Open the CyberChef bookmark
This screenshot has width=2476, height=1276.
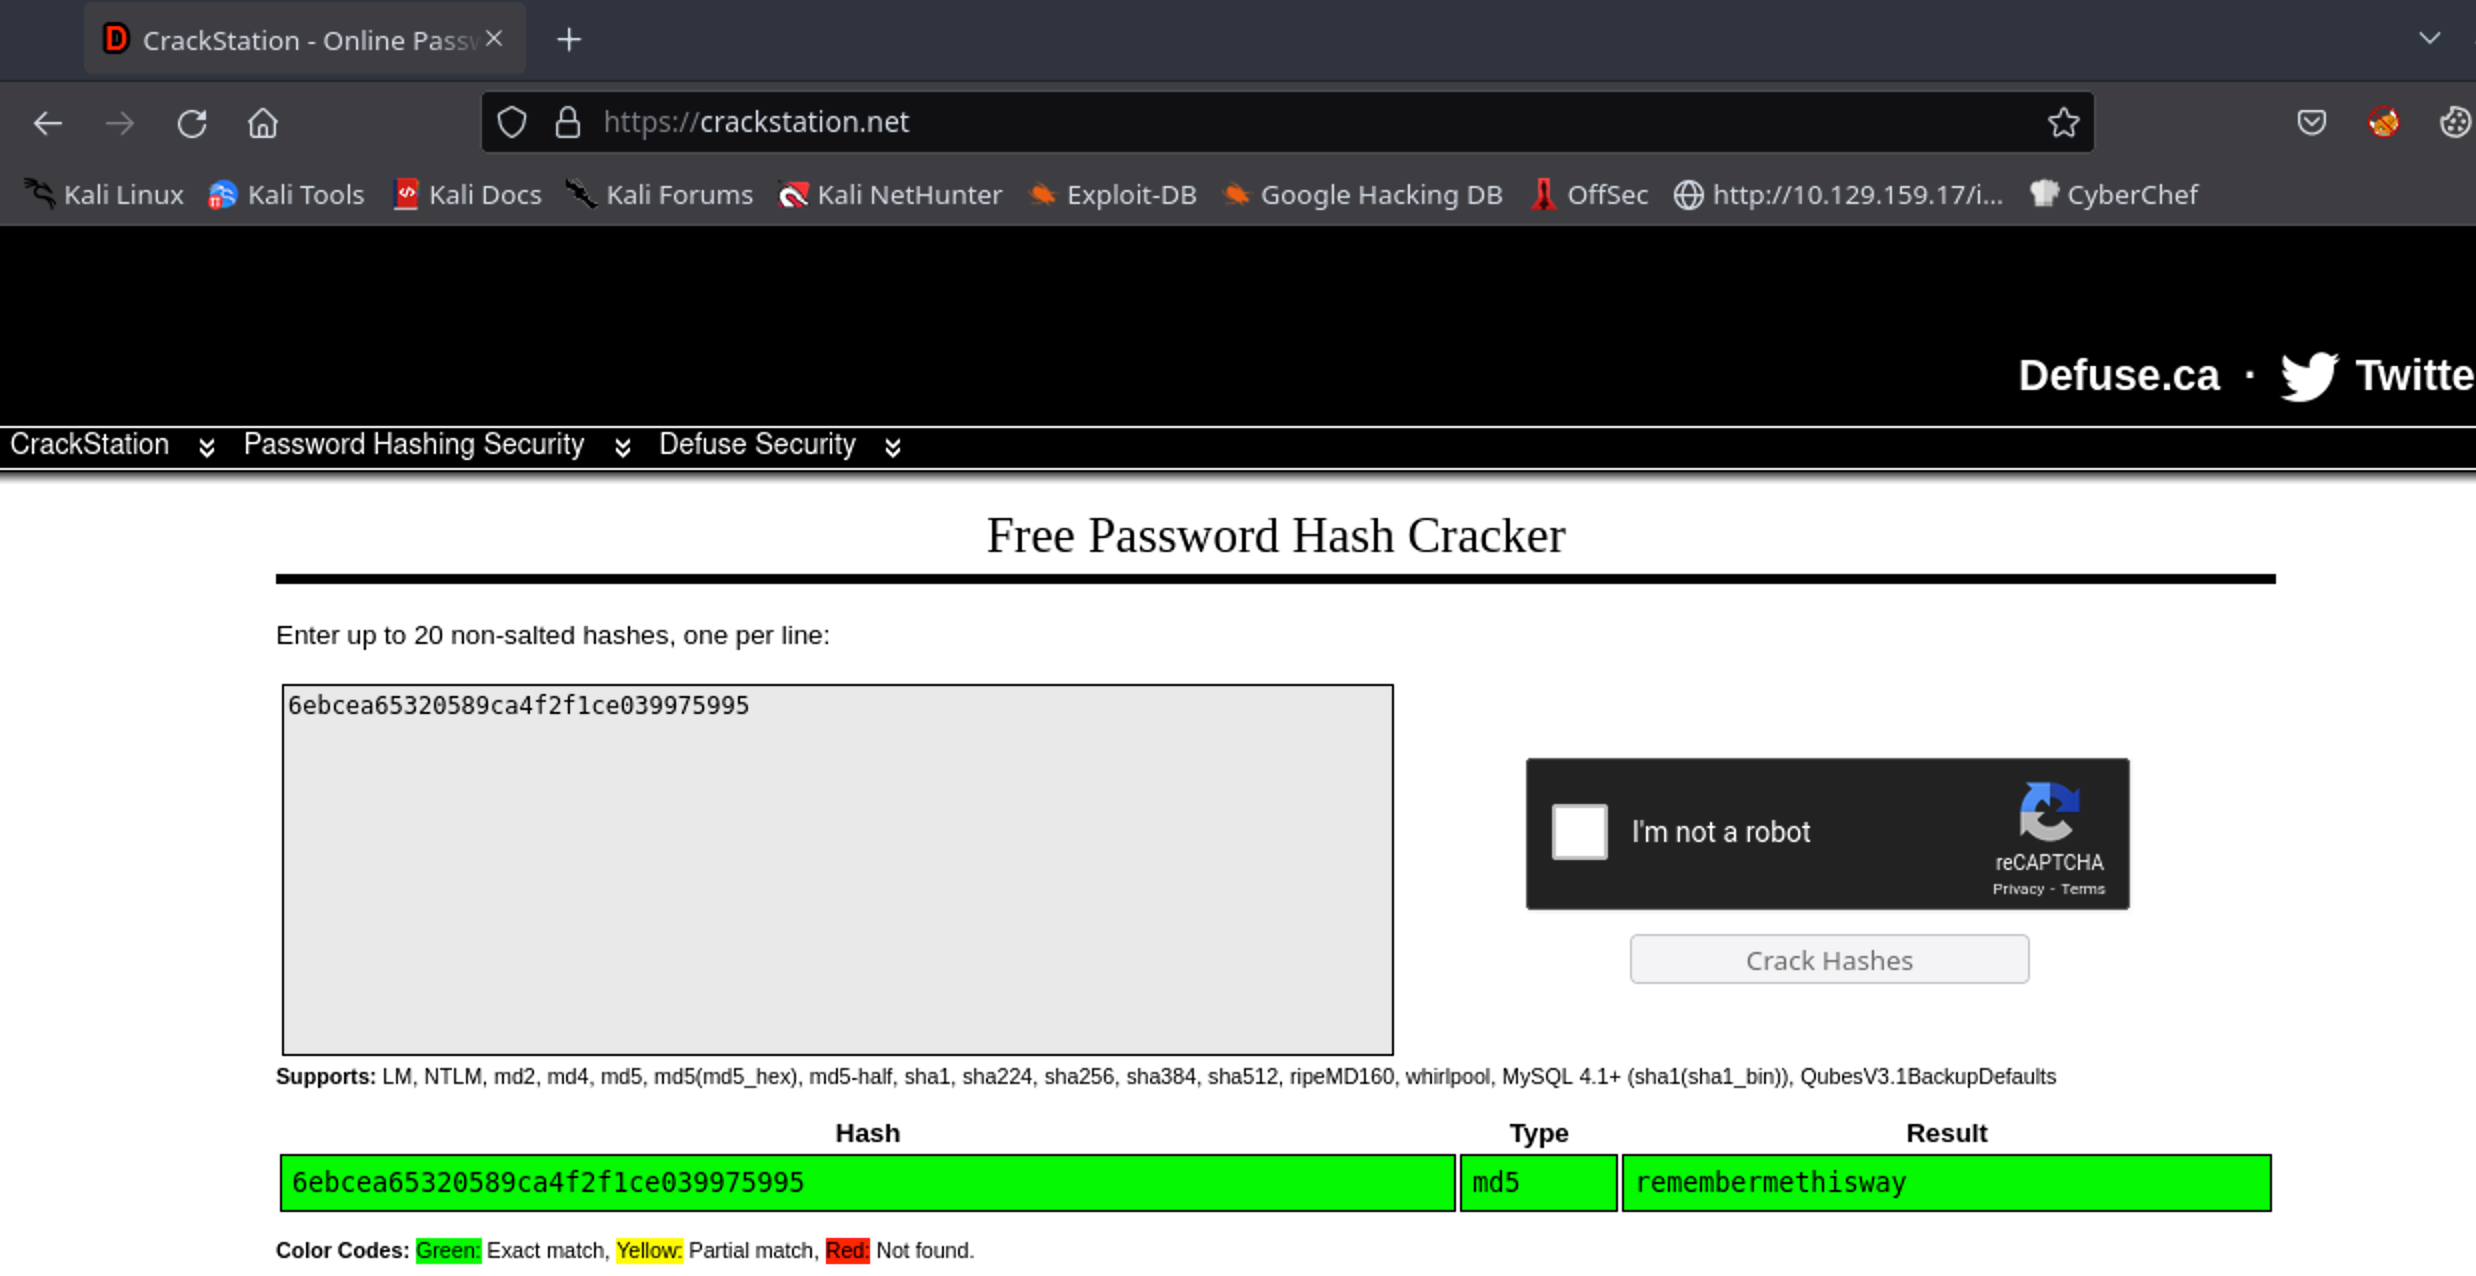(x=2114, y=194)
